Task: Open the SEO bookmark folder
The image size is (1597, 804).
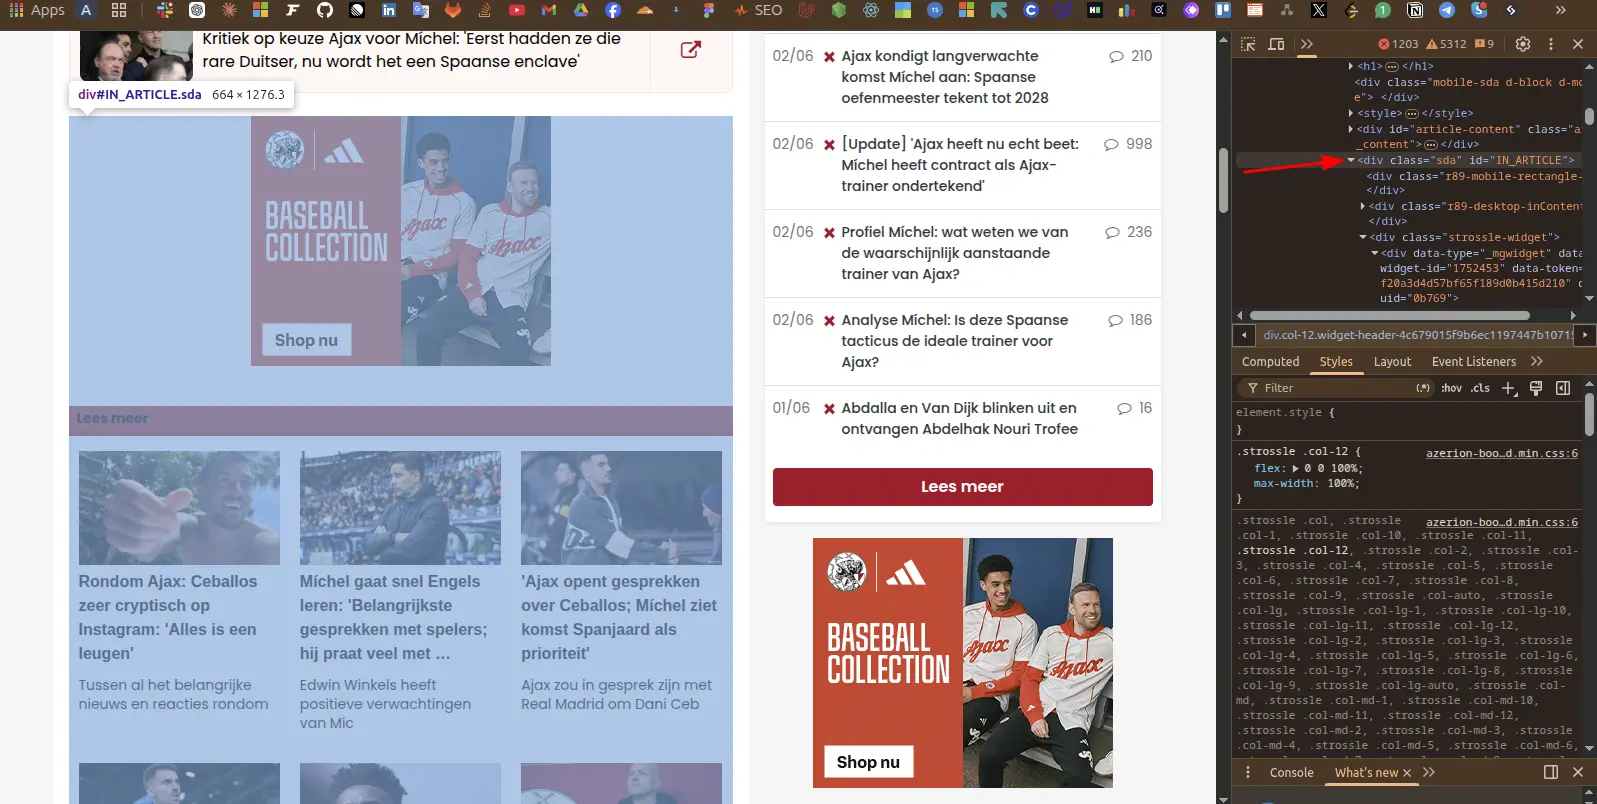Action: tap(758, 10)
